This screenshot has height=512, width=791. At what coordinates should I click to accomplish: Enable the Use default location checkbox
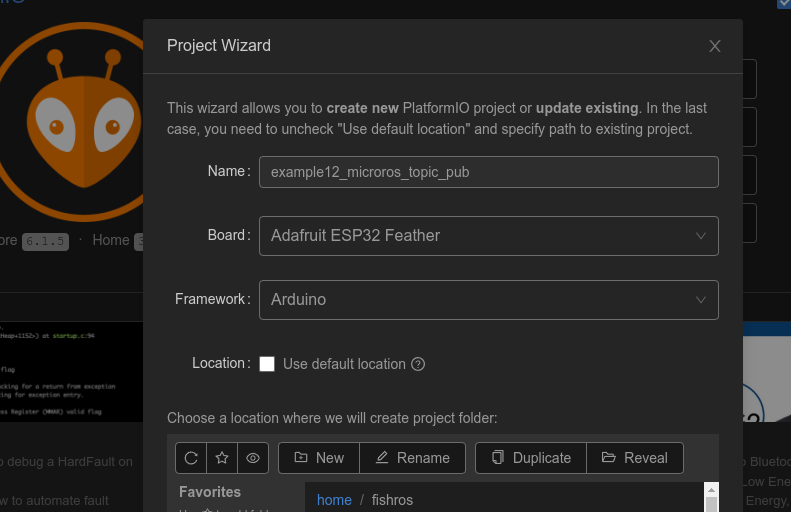tap(267, 364)
